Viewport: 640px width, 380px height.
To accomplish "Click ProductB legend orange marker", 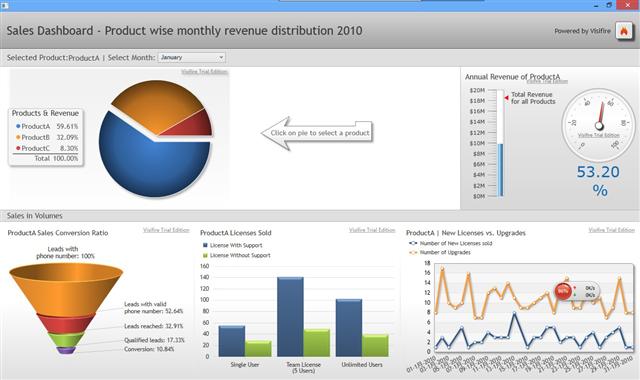I will coord(18,138).
